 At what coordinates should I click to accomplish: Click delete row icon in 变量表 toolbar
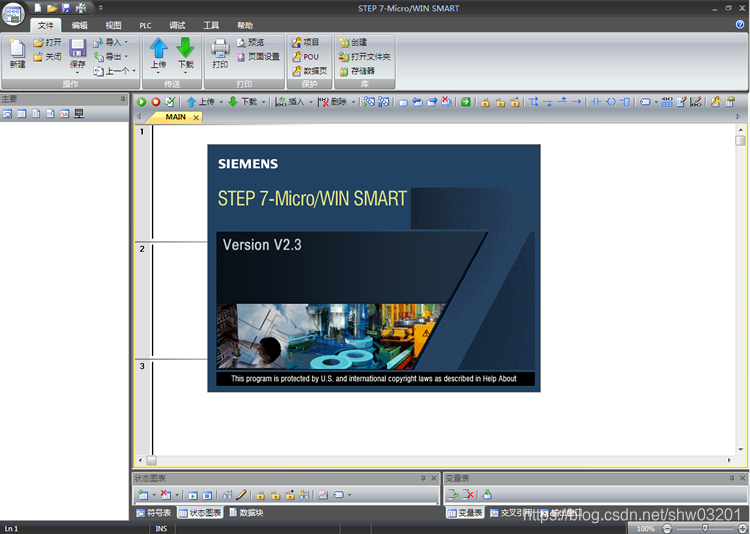pyautogui.click(x=468, y=495)
